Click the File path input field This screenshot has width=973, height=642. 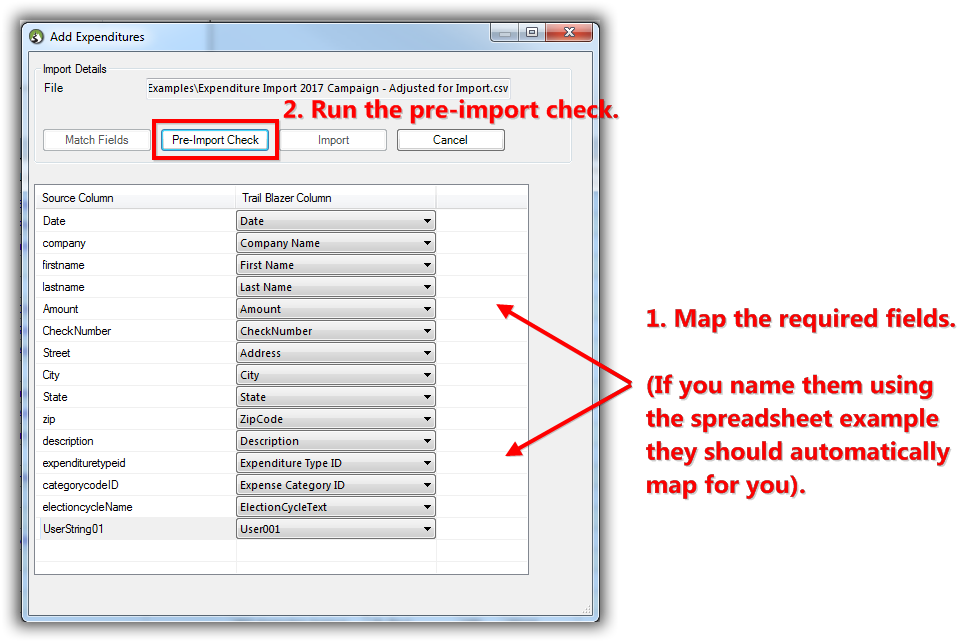(328, 88)
